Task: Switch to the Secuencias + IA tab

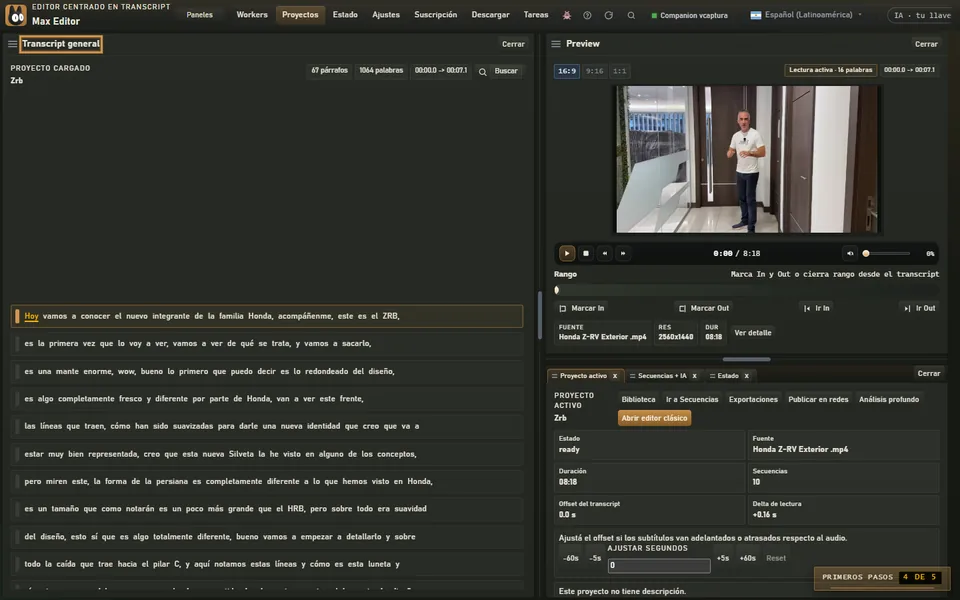Action: (662, 376)
